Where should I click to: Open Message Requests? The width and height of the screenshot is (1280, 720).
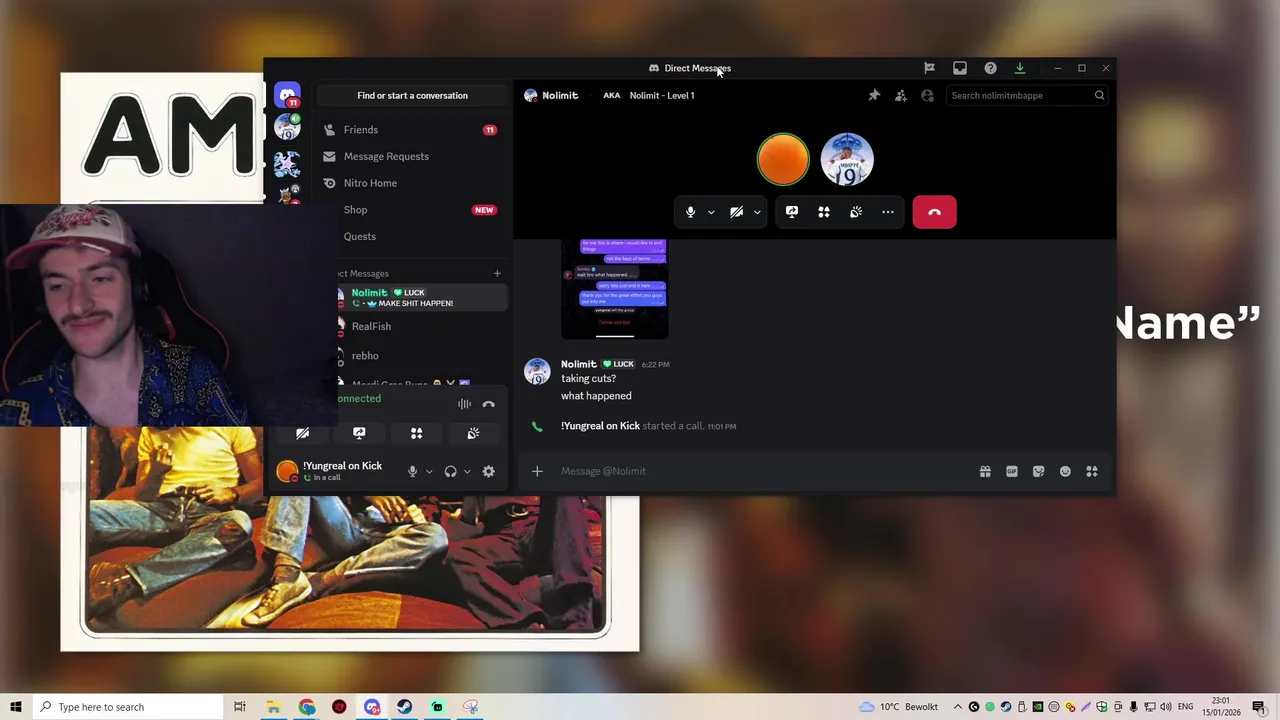click(412, 156)
